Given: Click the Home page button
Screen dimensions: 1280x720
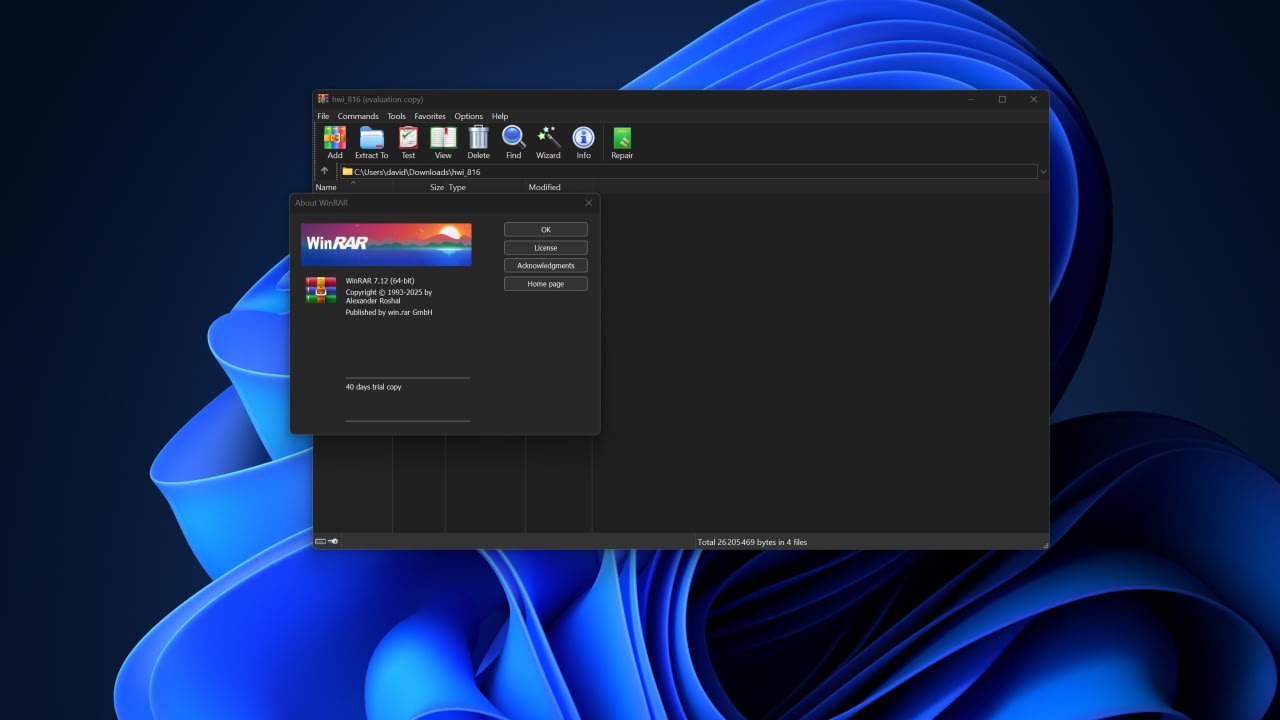Looking at the screenshot, I should pos(545,284).
